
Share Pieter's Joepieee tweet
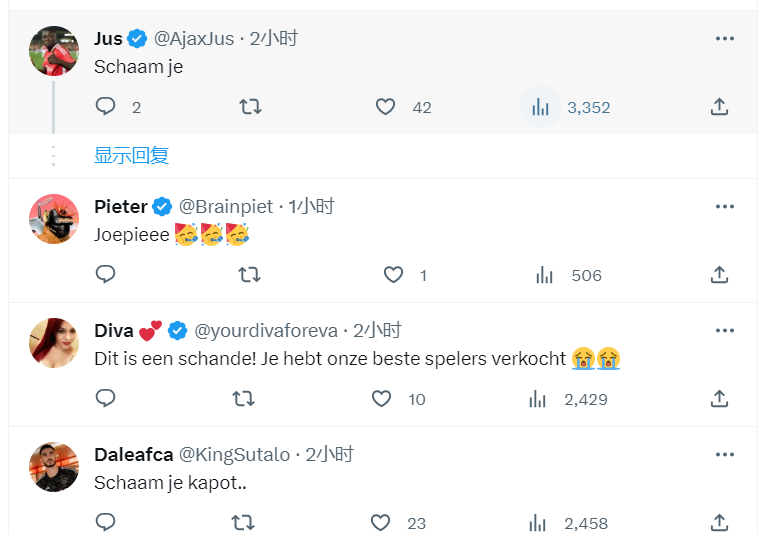tap(719, 274)
